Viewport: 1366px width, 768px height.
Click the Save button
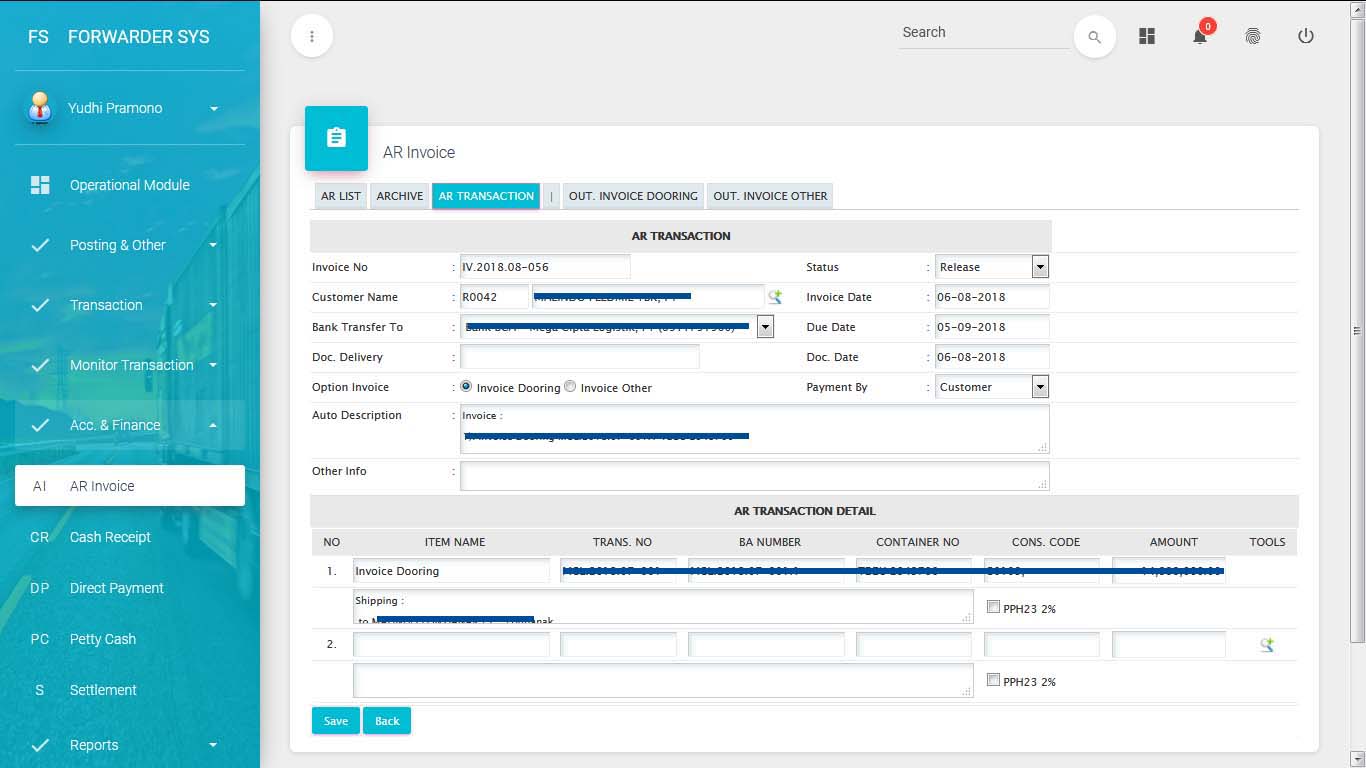[x=335, y=721]
